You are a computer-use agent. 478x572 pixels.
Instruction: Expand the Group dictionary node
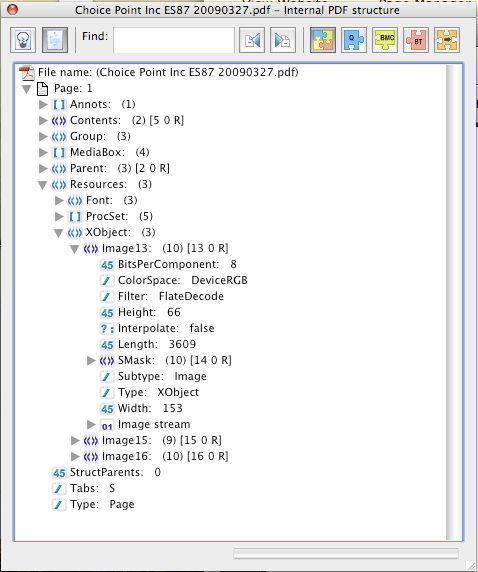click(x=43, y=136)
